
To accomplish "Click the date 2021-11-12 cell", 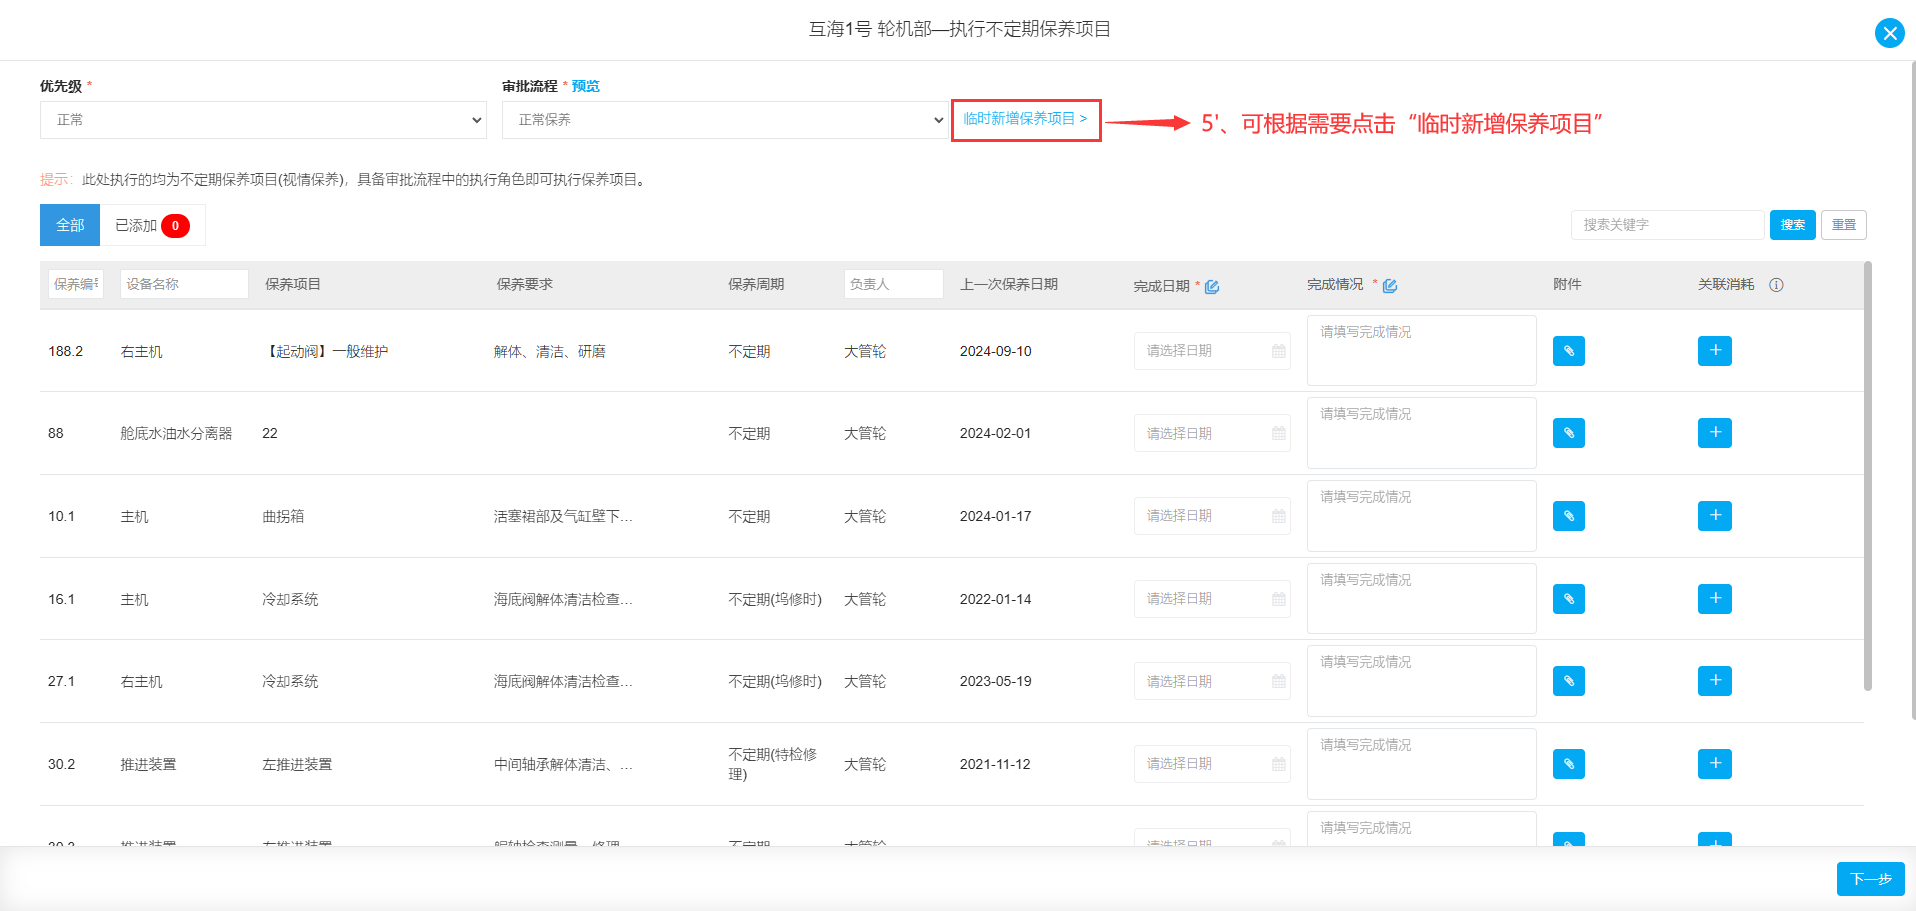I will [995, 764].
